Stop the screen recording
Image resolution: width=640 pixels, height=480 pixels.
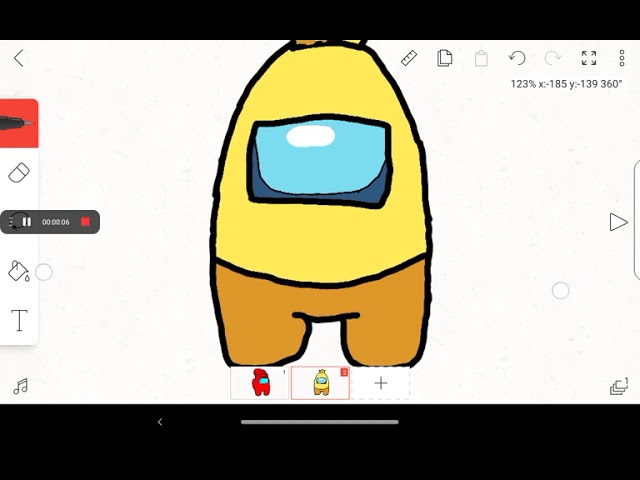[x=85, y=222]
